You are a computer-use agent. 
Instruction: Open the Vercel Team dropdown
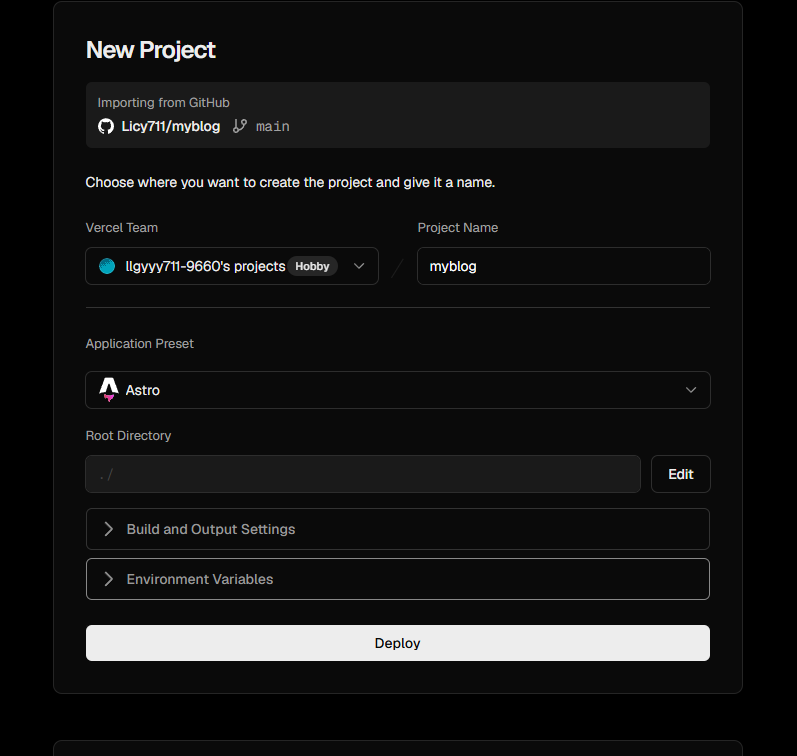click(x=232, y=266)
